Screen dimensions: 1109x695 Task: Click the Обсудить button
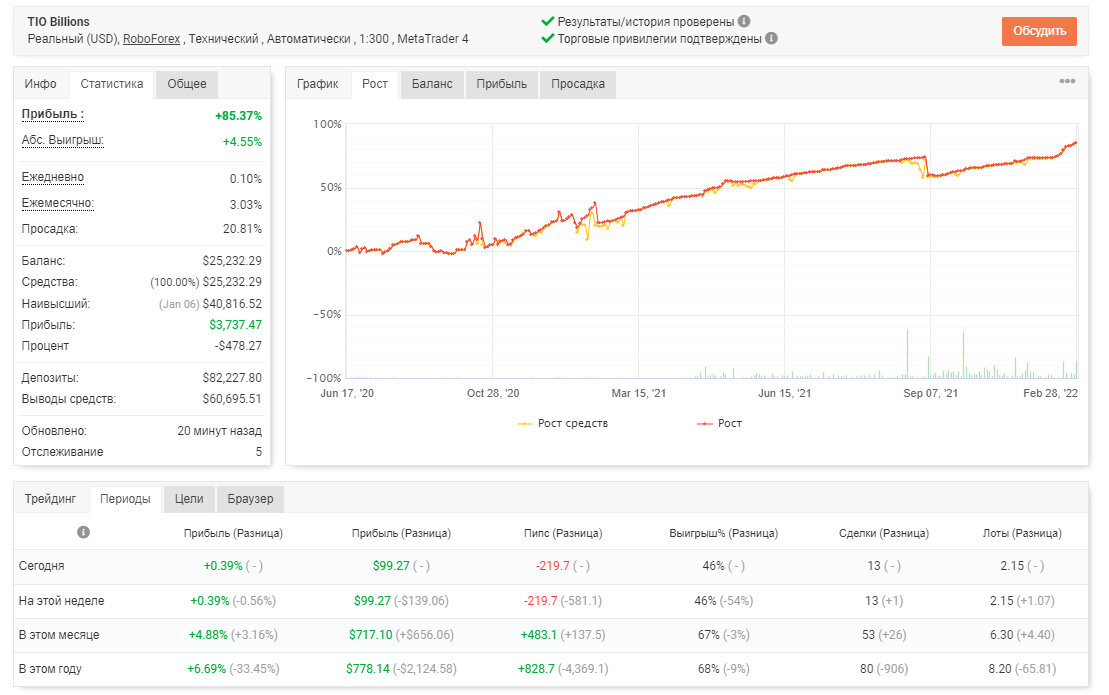[x=1039, y=31]
